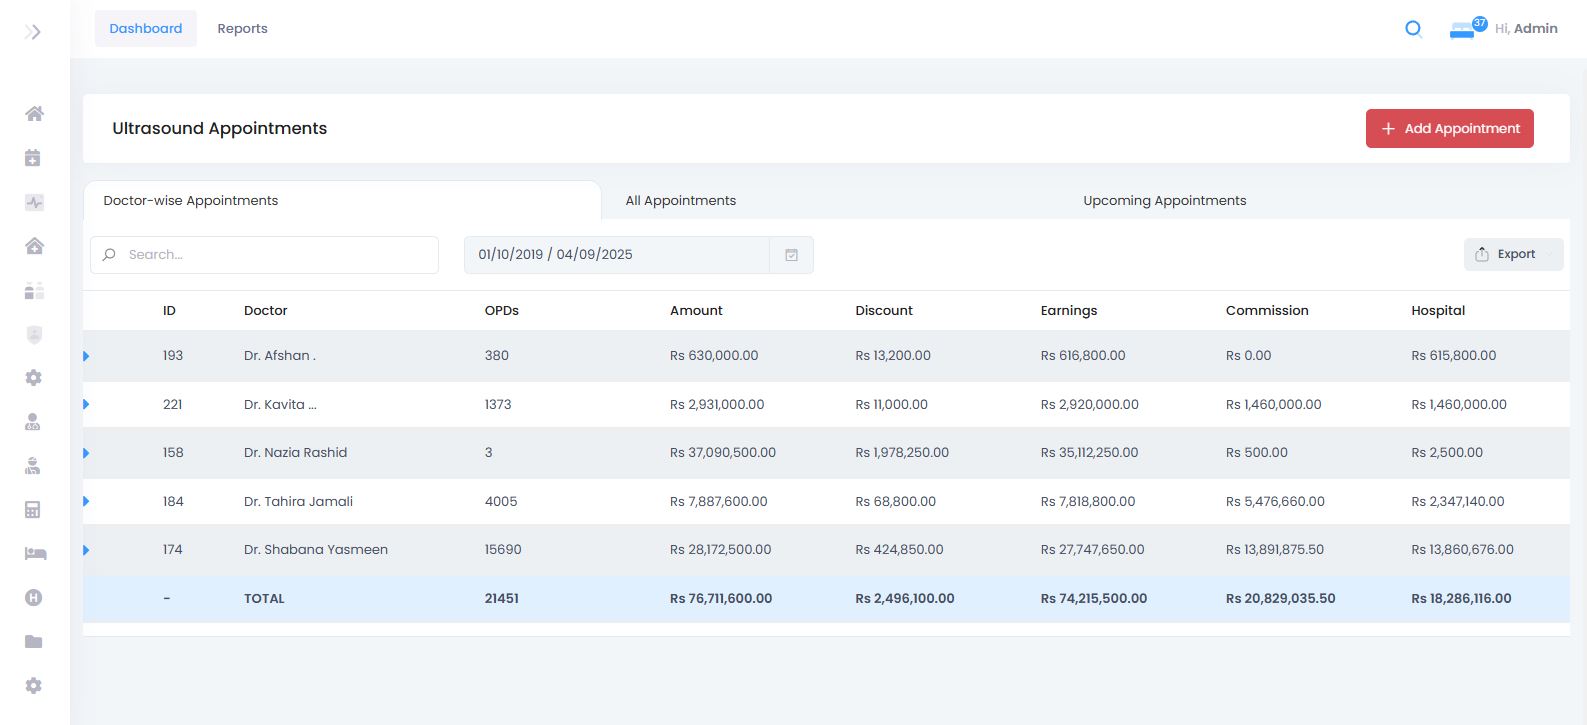
Task: Sort by the Doctor column header
Action: tap(265, 310)
